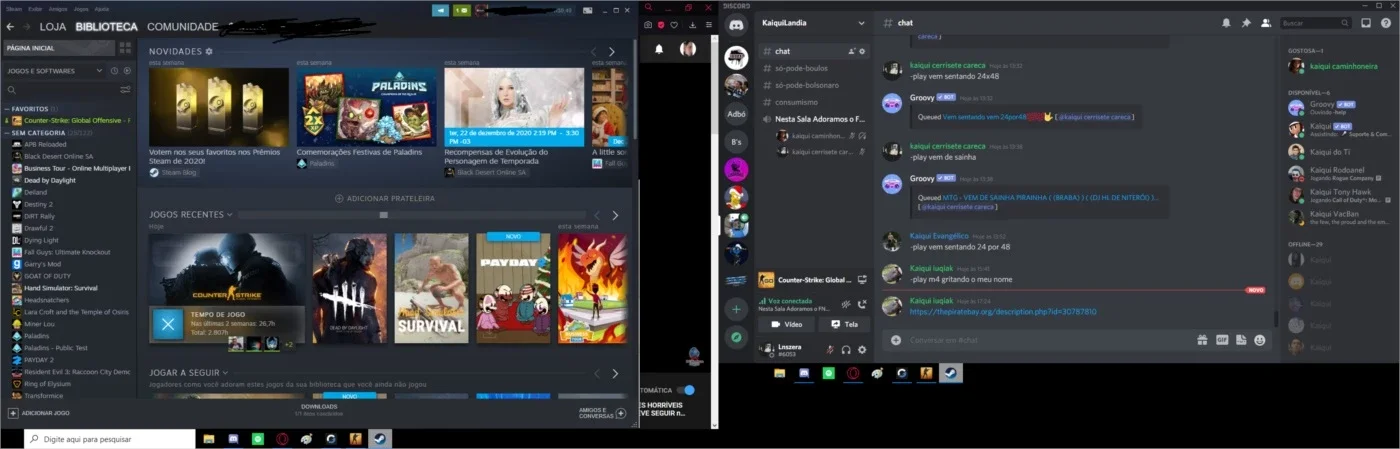Show next Jogar a Seguir items arrow
Image resolution: width=1400 pixels, height=449 pixels.
pyautogui.click(x=615, y=374)
